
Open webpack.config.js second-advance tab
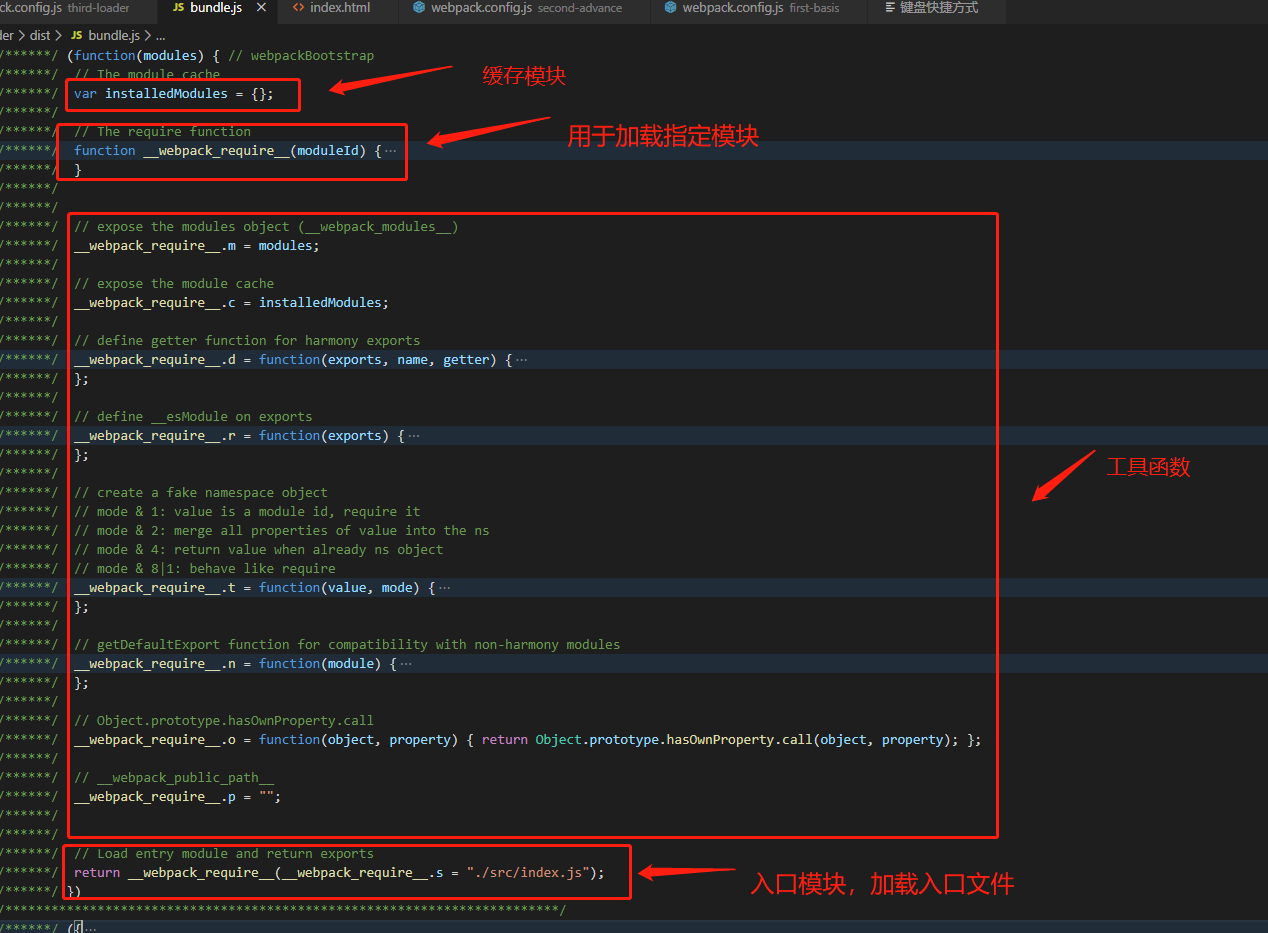524,8
